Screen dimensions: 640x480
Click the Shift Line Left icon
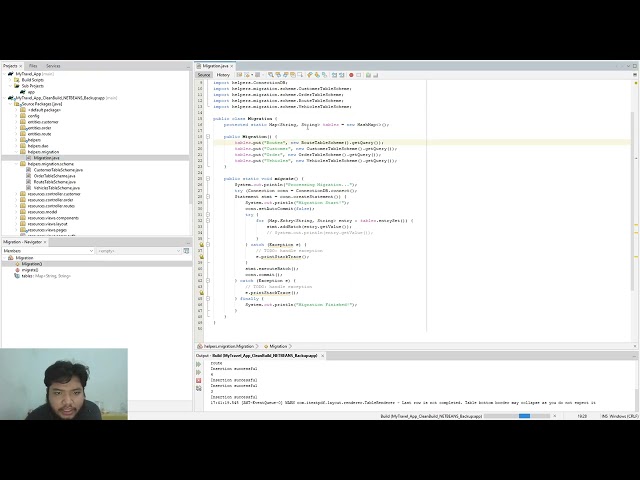click(x=334, y=75)
